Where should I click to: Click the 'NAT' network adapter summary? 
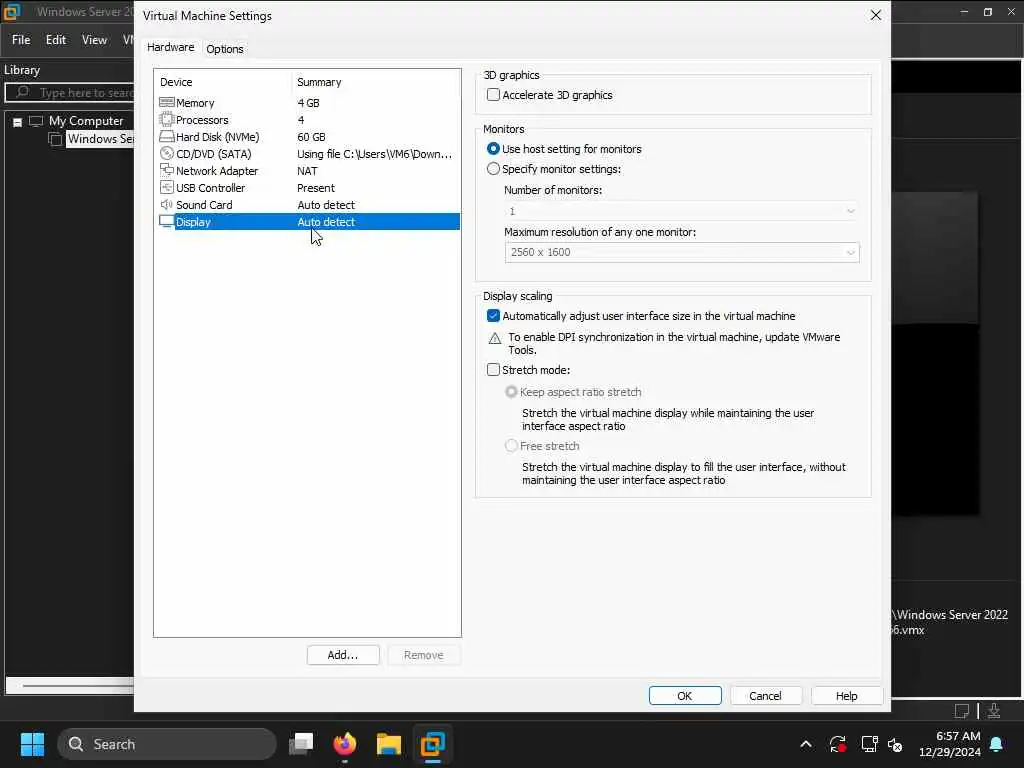pyautogui.click(x=308, y=171)
